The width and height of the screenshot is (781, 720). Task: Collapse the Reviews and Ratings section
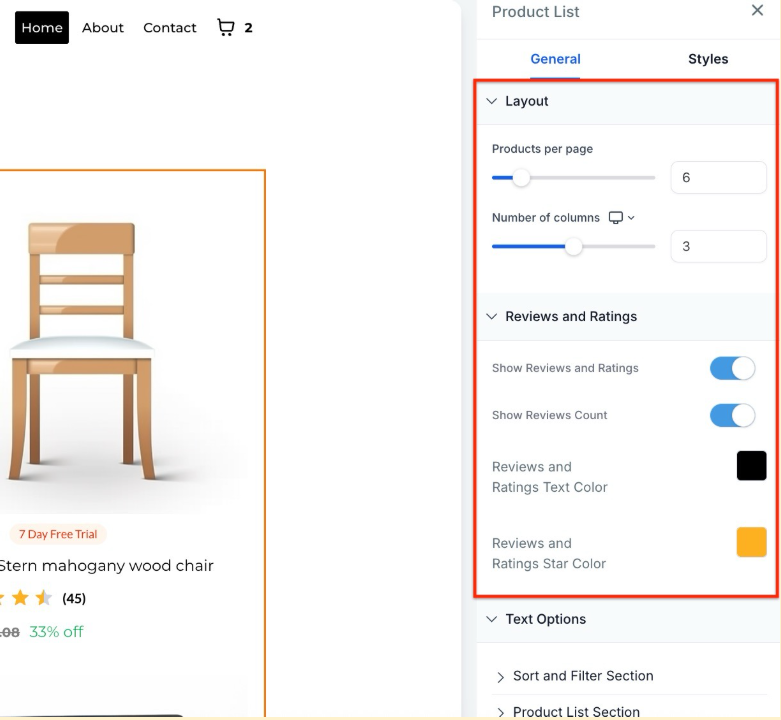(491, 316)
